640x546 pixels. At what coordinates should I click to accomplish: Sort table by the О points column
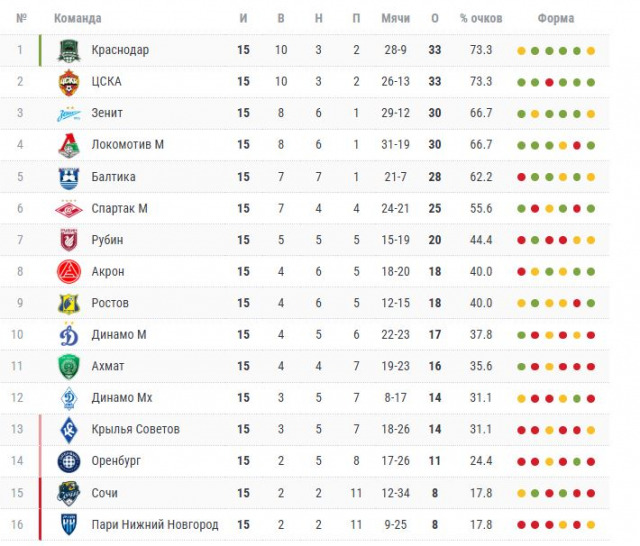[435, 19]
